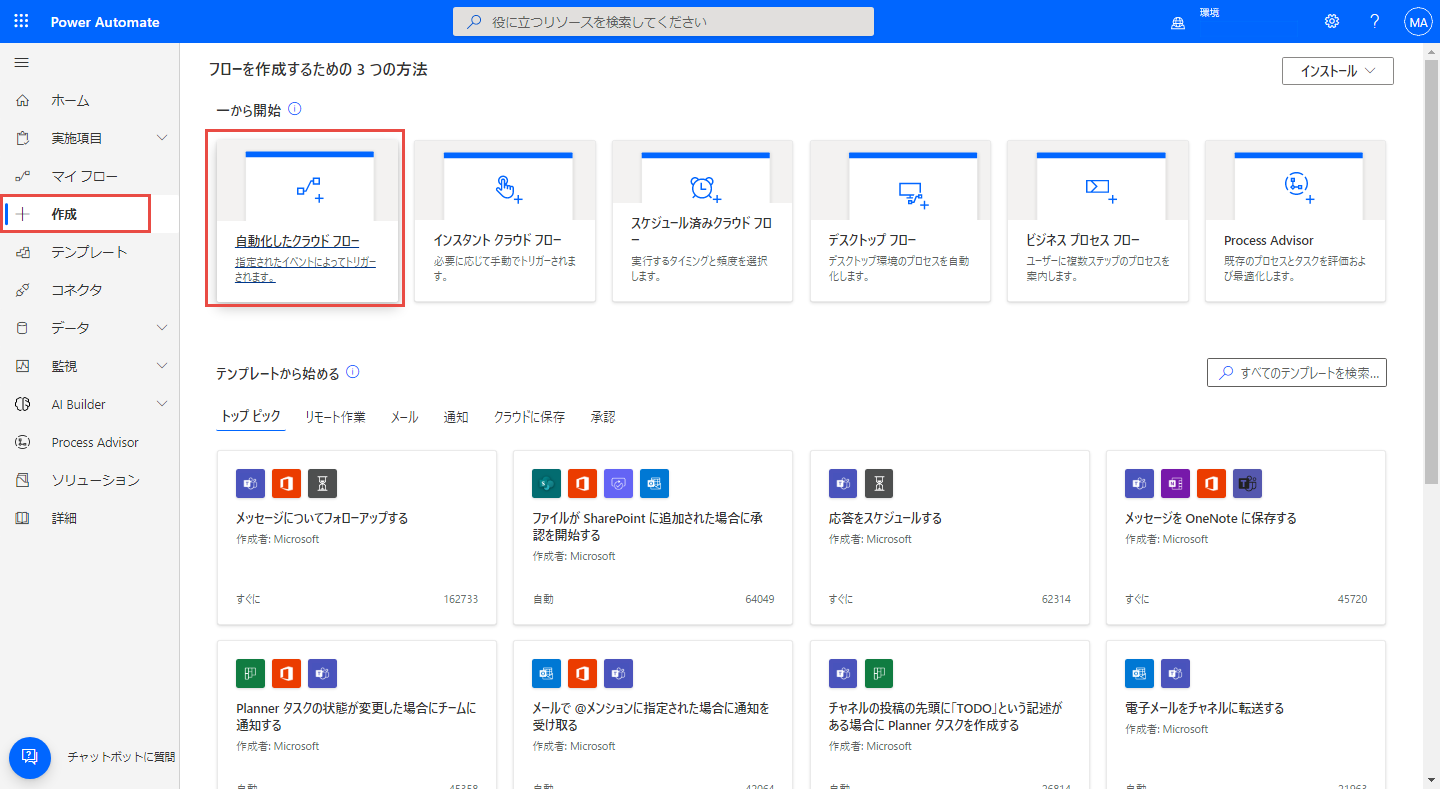1440x789 pixels.
Task: Click the マイ フロー flow icon
Action: point(23,176)
